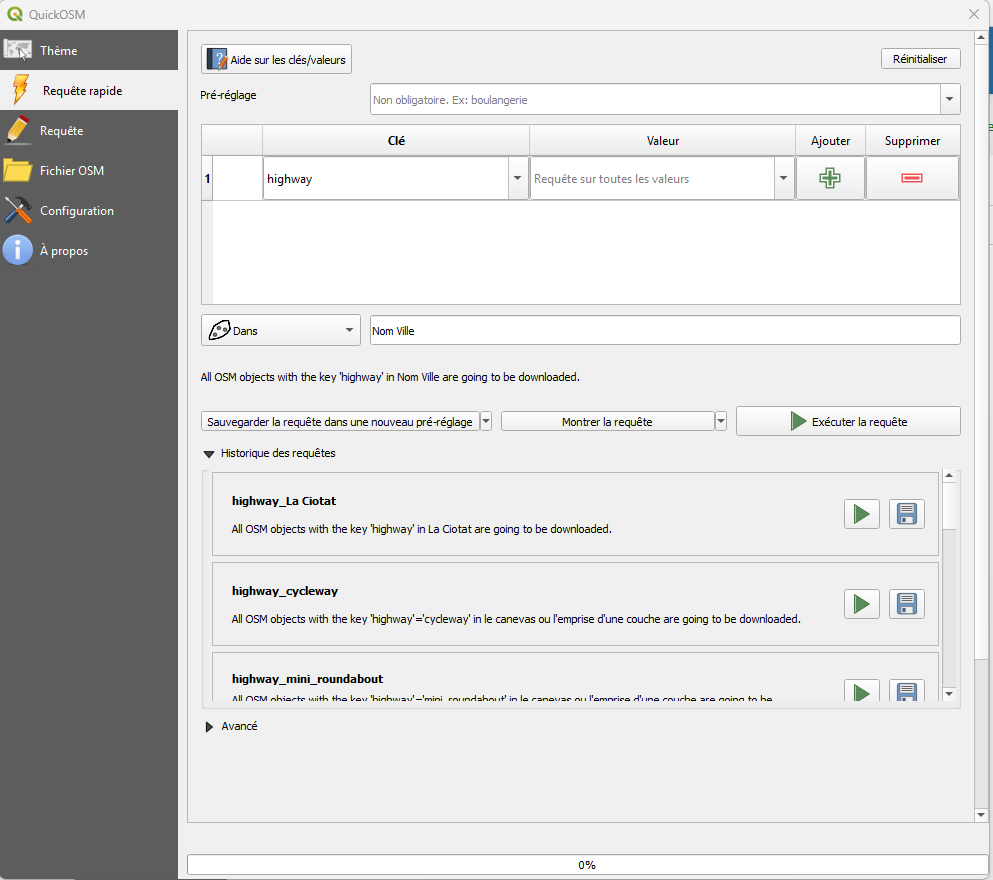Viewport: 993px width, 880px height.
Task: Click the Thème map icon
Action: coord(18,50)
